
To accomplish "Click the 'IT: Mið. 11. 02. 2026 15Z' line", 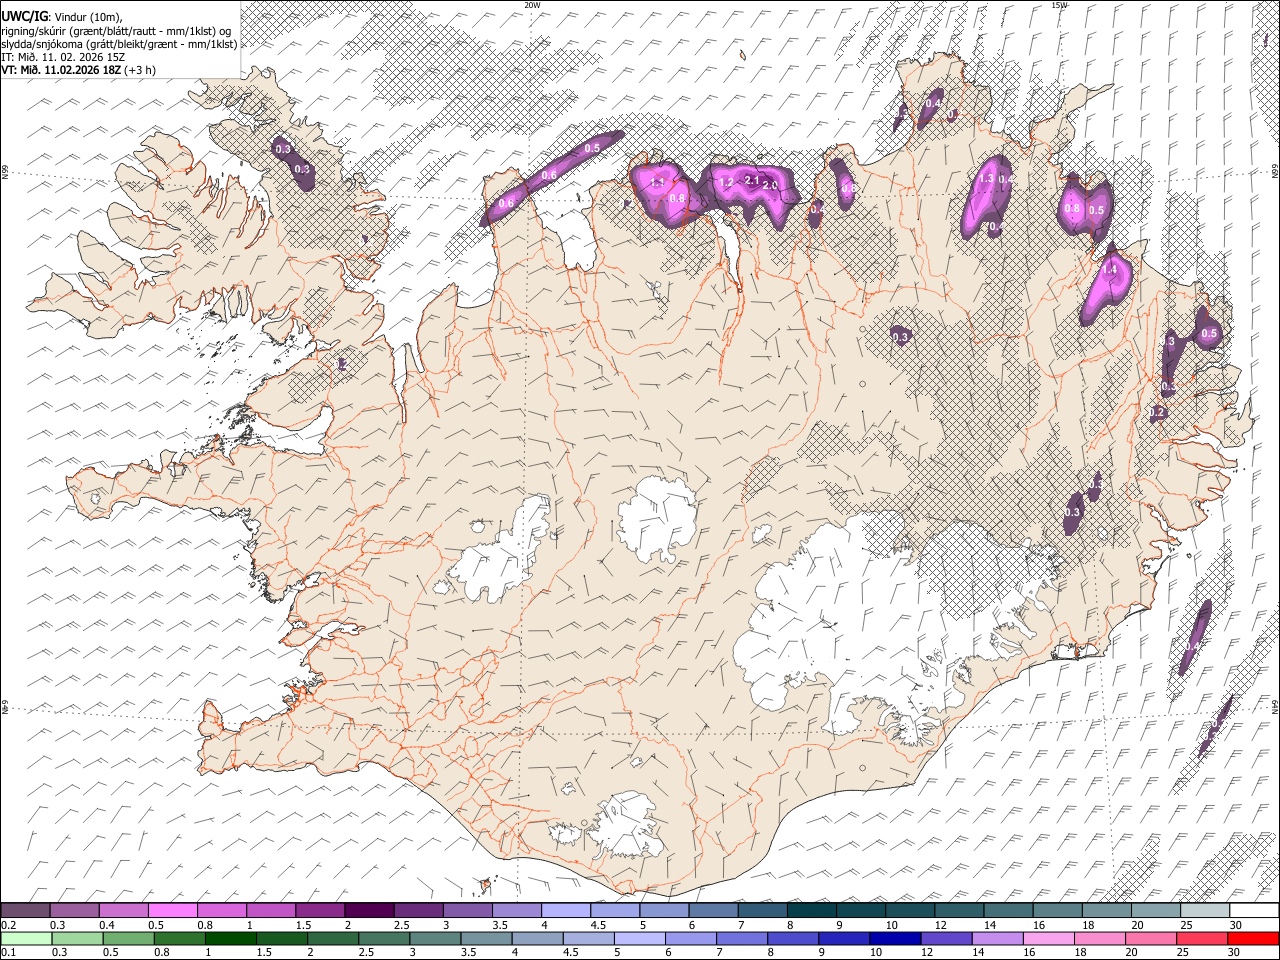I will pyautogui.click(x=63, y=57).
